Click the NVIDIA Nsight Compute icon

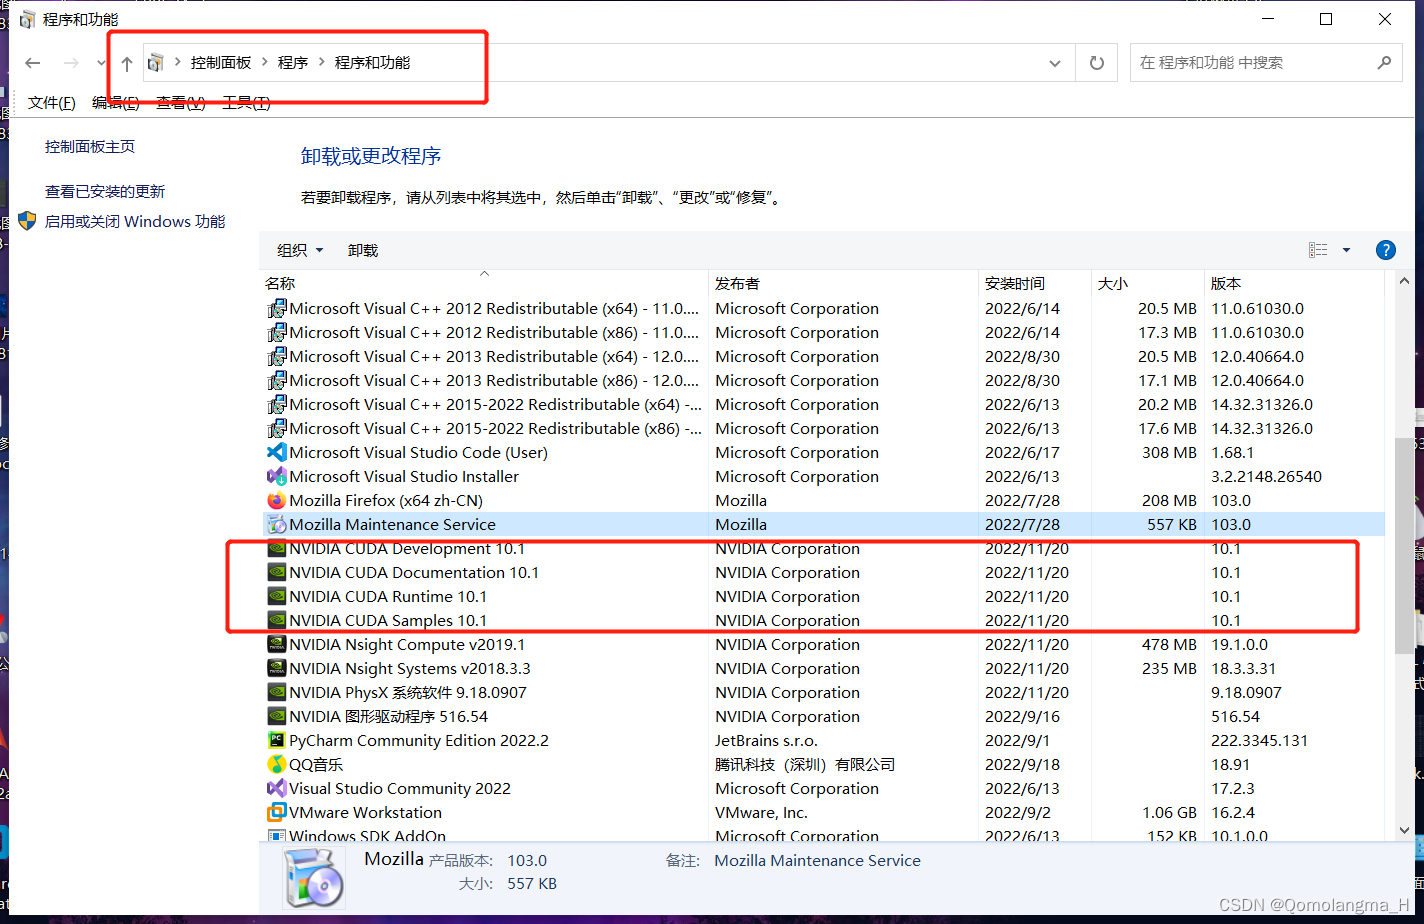pyautogui.click(x=276, y=644)
